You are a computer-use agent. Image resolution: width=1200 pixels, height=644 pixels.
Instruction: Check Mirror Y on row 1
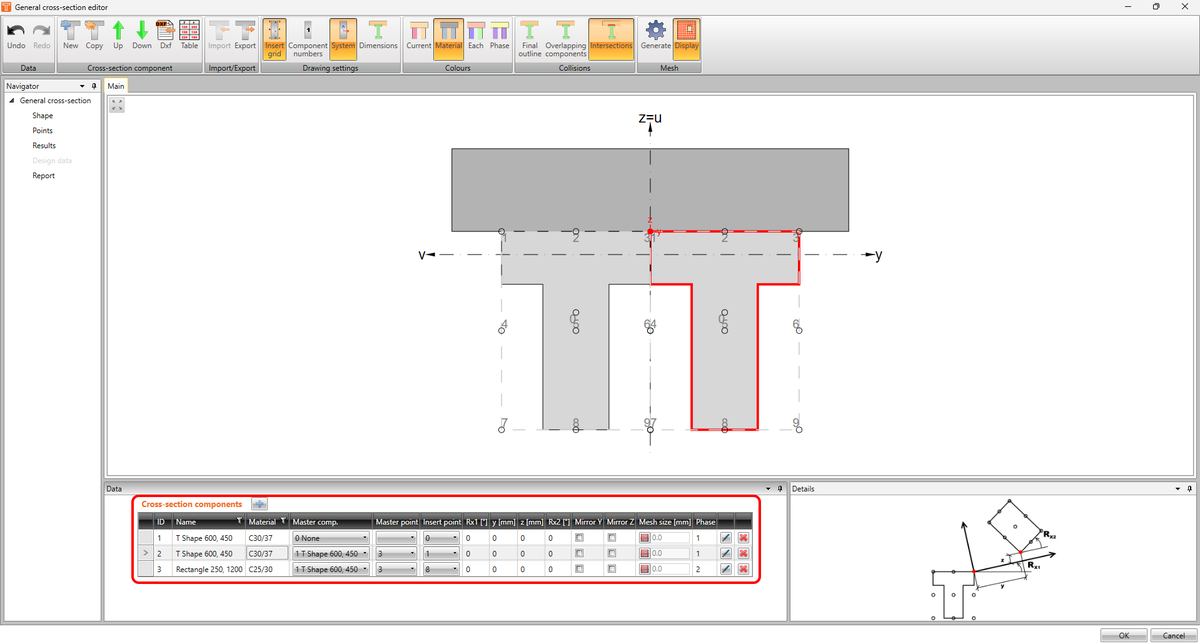point(587,537)
